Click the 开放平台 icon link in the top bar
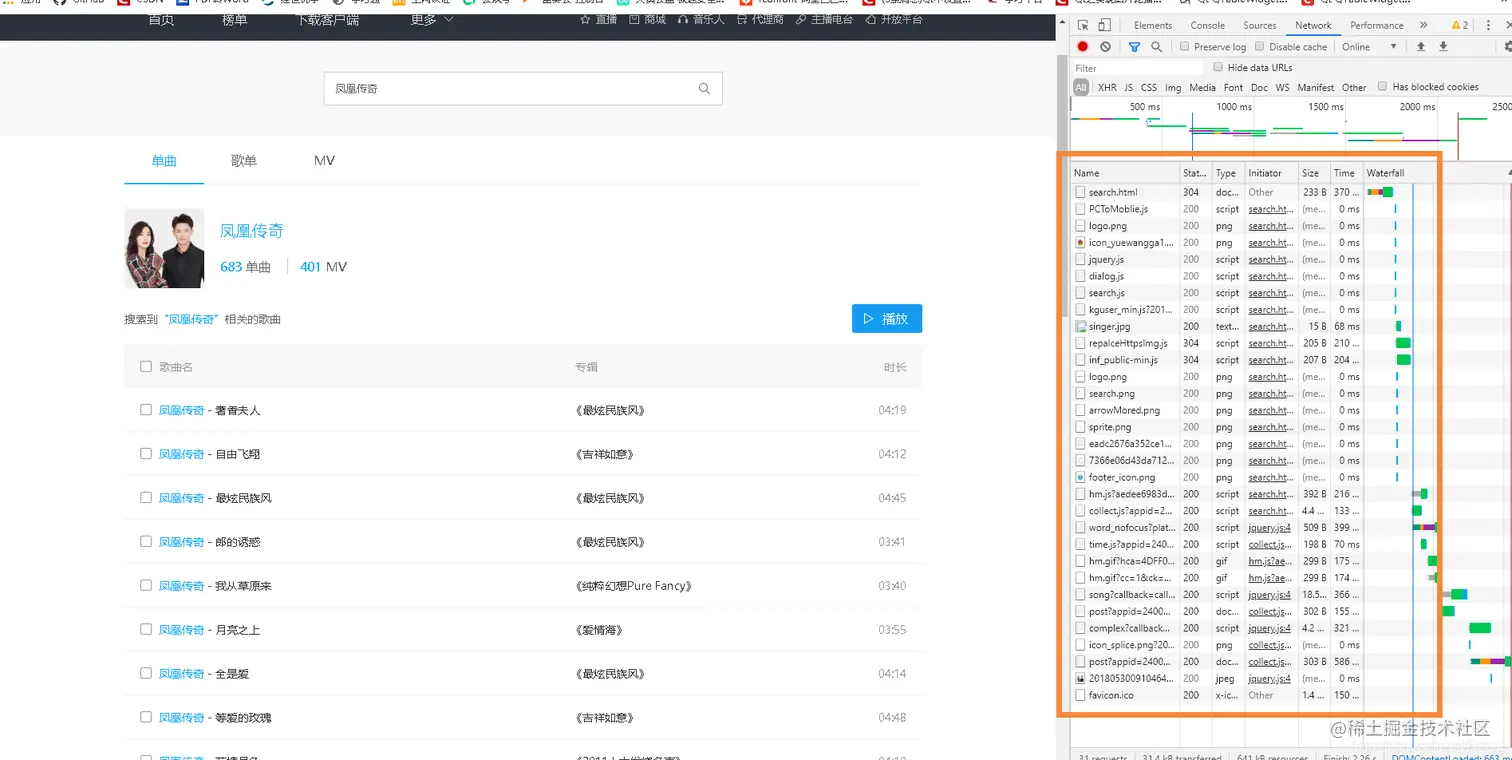This screenshot has height=760, width=1512. pos(894,19)
